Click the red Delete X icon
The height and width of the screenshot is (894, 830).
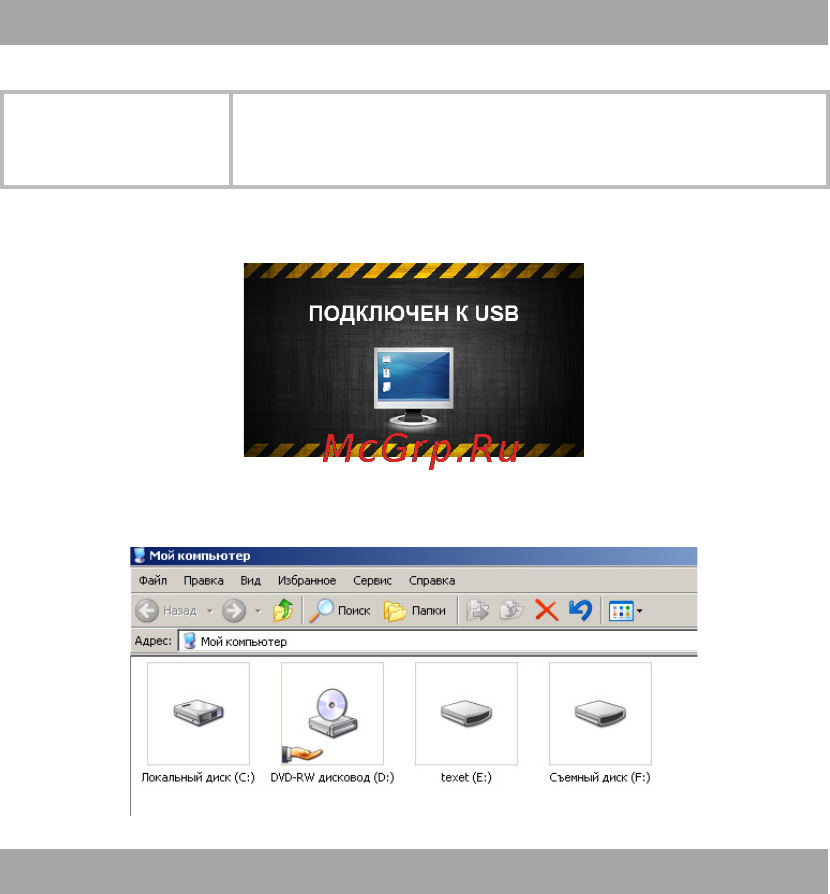[546, 611]
